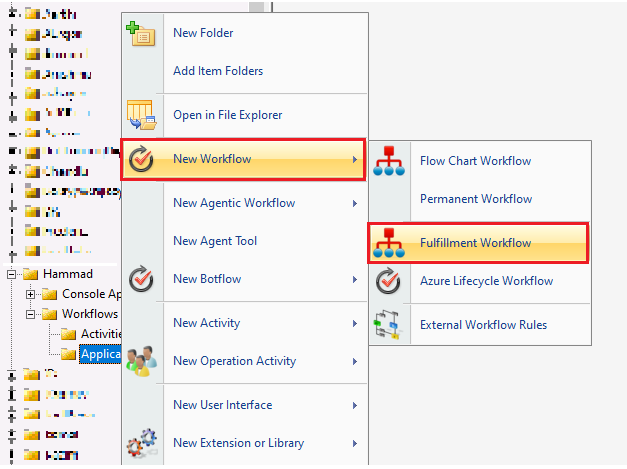Click the New Workflow checkmark clock icon

(x=141, y=159)
